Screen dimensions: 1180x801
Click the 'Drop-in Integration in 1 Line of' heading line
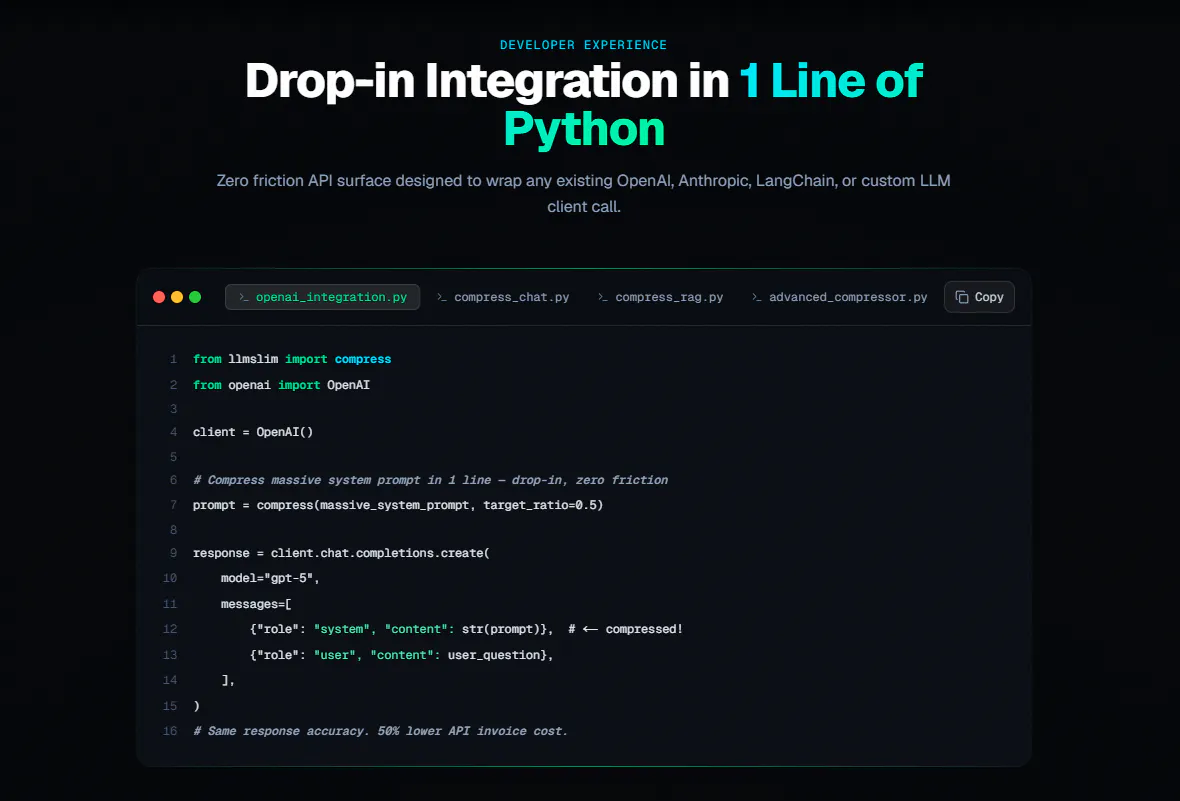click(584, 80)
